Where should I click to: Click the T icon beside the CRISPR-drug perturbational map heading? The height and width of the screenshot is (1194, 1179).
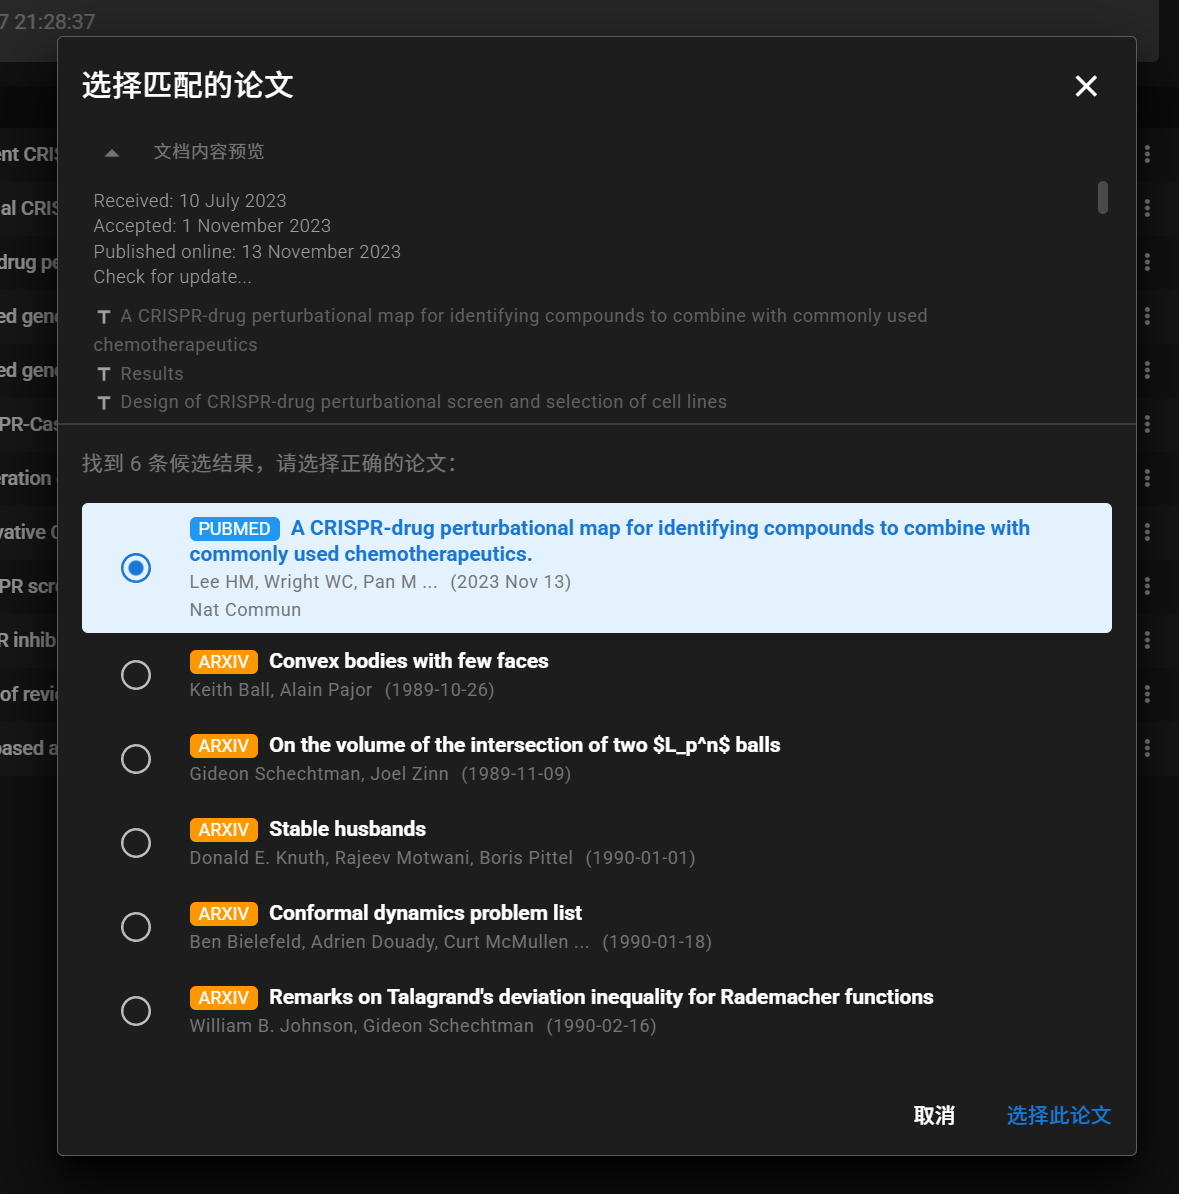pyautogui.click(x=104, y=315)
